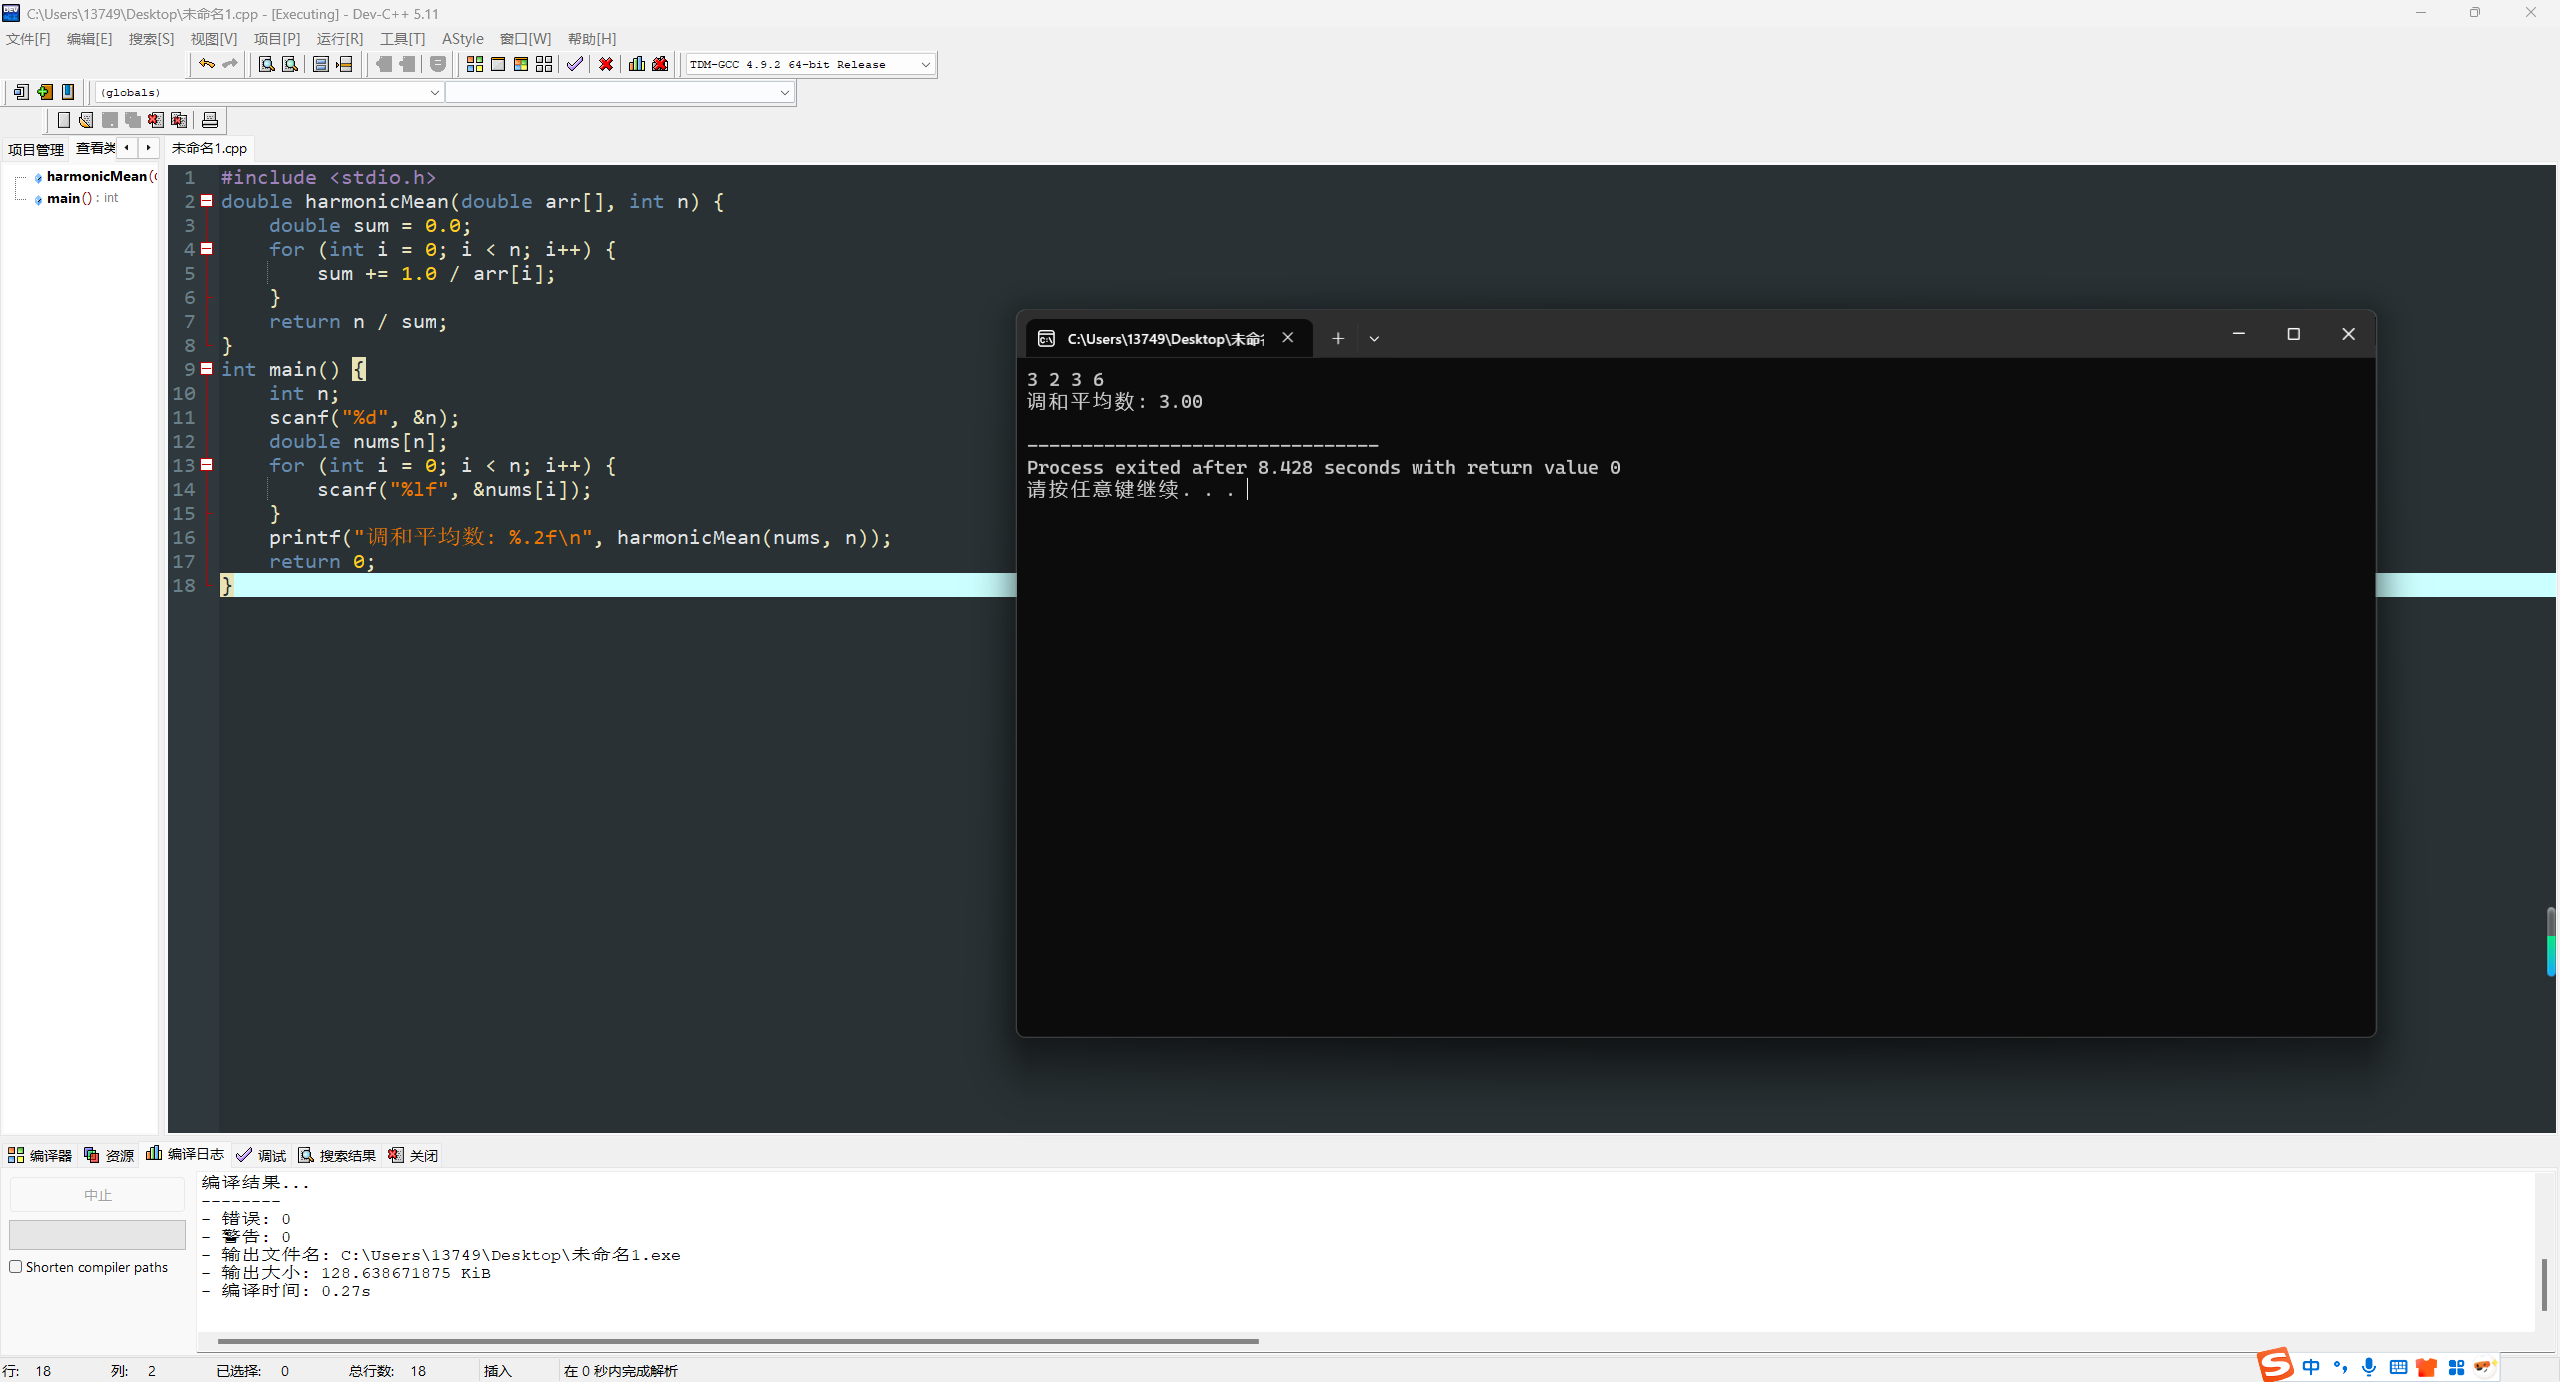Switch to the 编译日志 tab
2560x1382 pixels.
(186, 1154)
